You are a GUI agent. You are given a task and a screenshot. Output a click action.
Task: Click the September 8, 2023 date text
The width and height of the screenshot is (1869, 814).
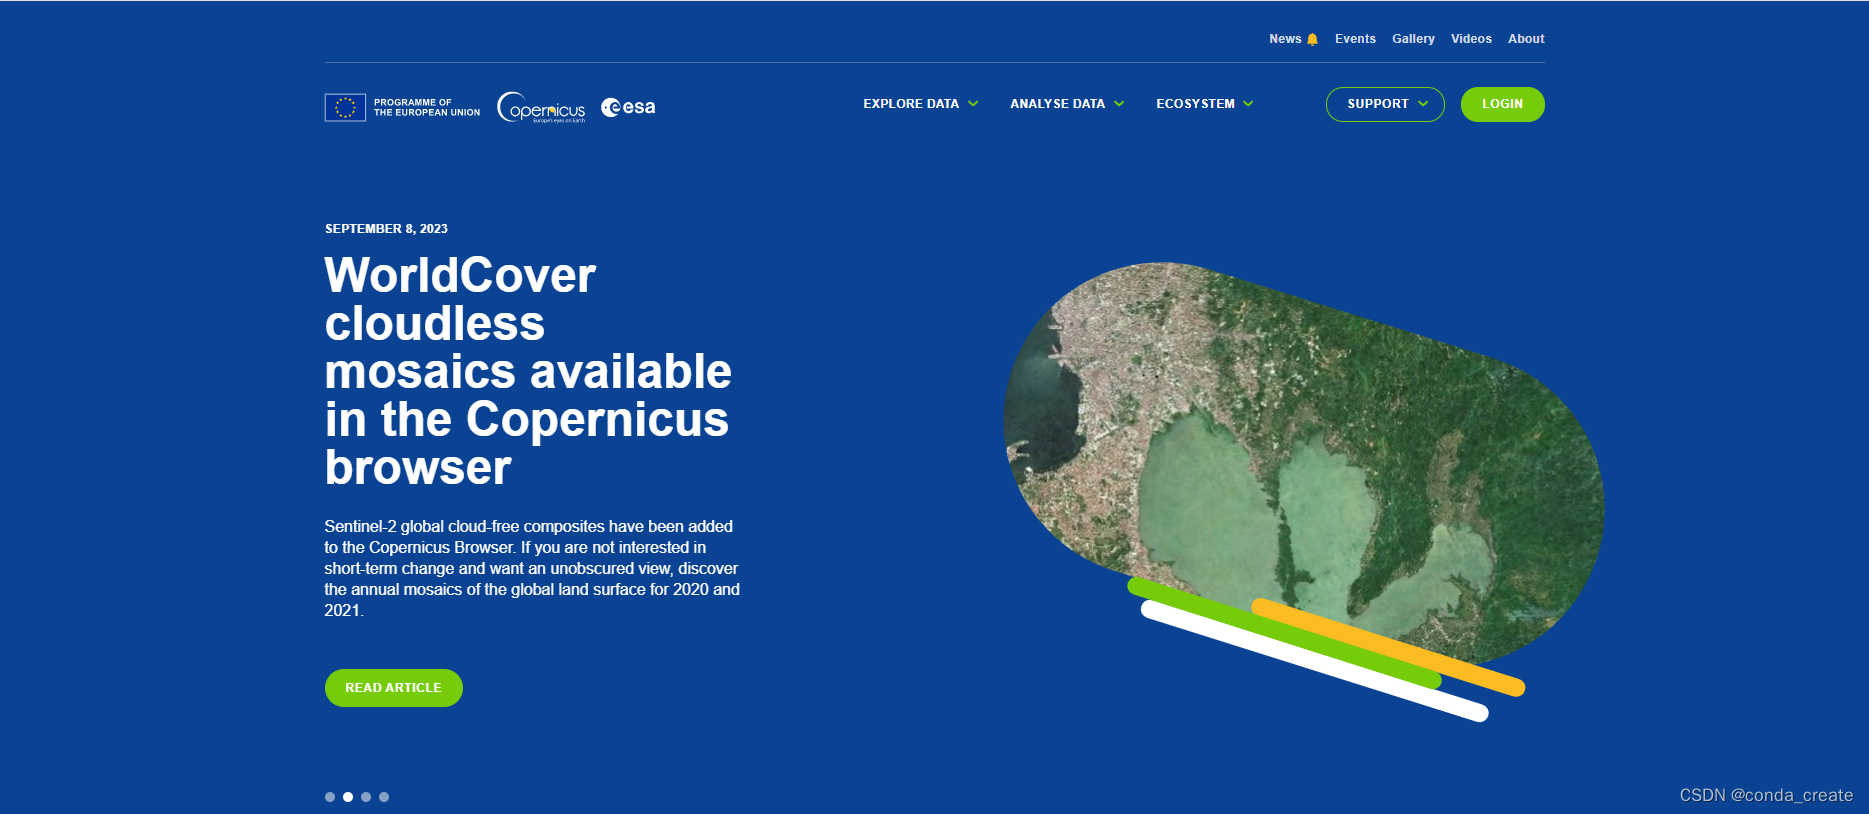coord(386,229)
